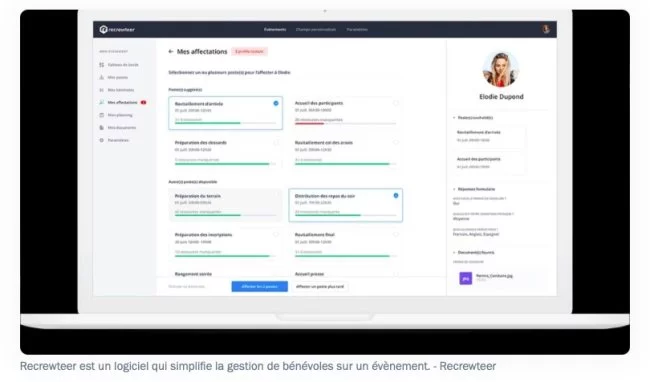Click the blue Affecter les 2 postes button
Image resolution: width=650 pixels, height=382 pixels.
pos(260,286)
